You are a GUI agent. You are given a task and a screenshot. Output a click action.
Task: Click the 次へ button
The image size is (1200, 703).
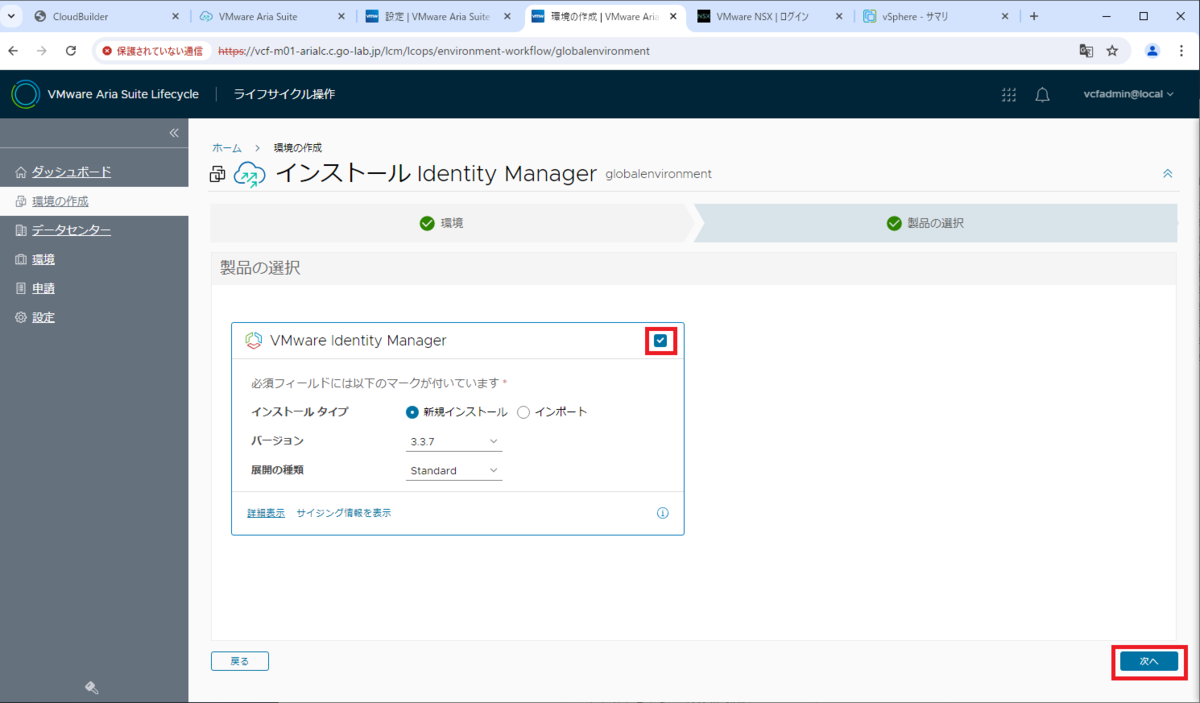(1148, 661)
